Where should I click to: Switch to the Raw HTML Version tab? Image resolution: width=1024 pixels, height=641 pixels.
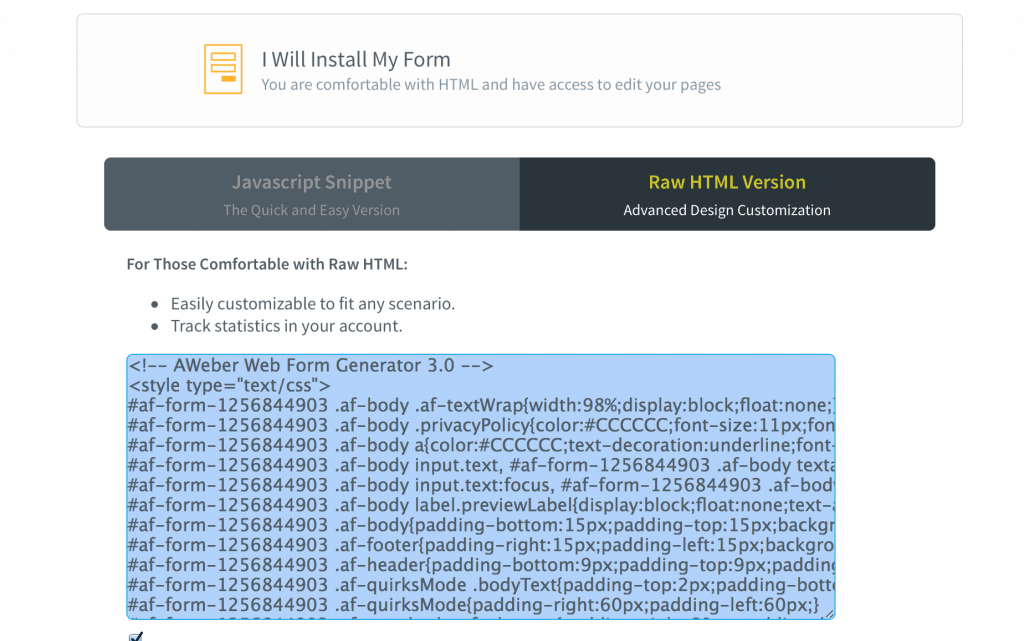click(x=728, y=194)
